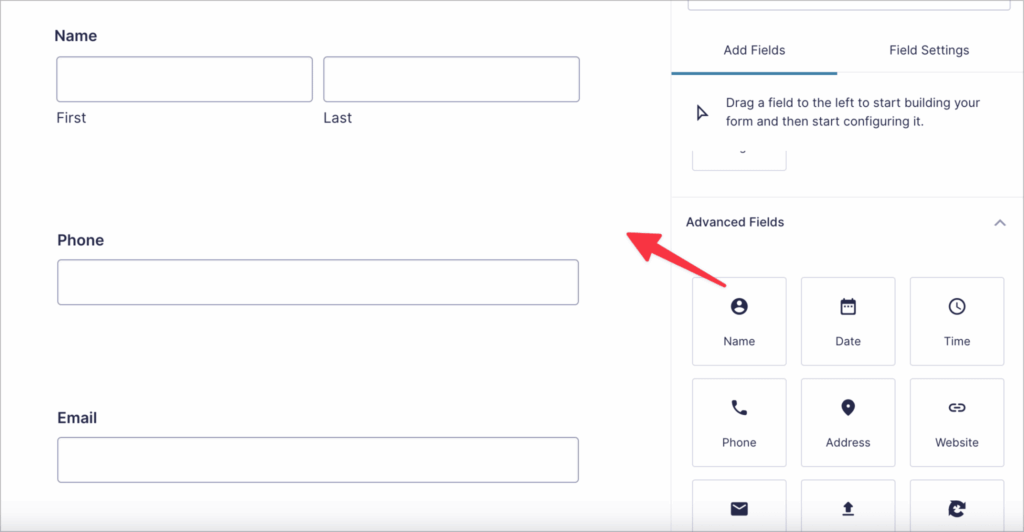Click the File Upload arrow icon

[x=848, y=509]
